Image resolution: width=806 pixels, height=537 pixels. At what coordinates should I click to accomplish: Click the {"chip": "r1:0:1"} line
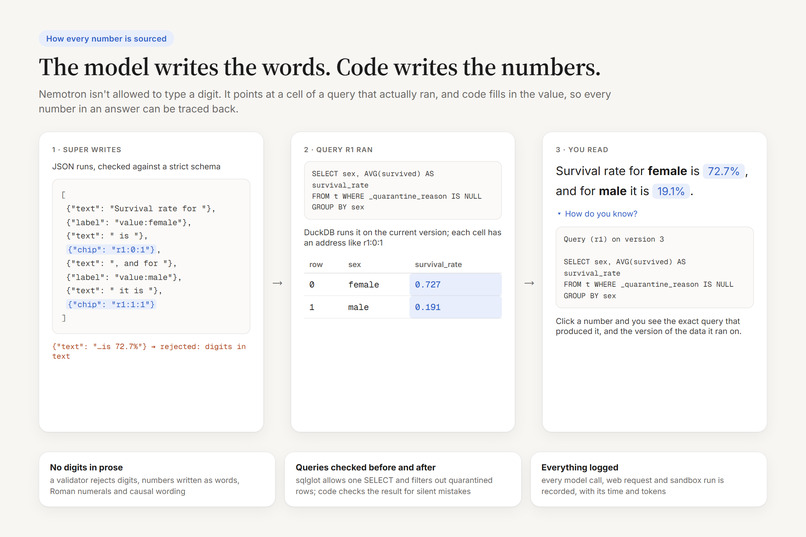pos(111,250)
